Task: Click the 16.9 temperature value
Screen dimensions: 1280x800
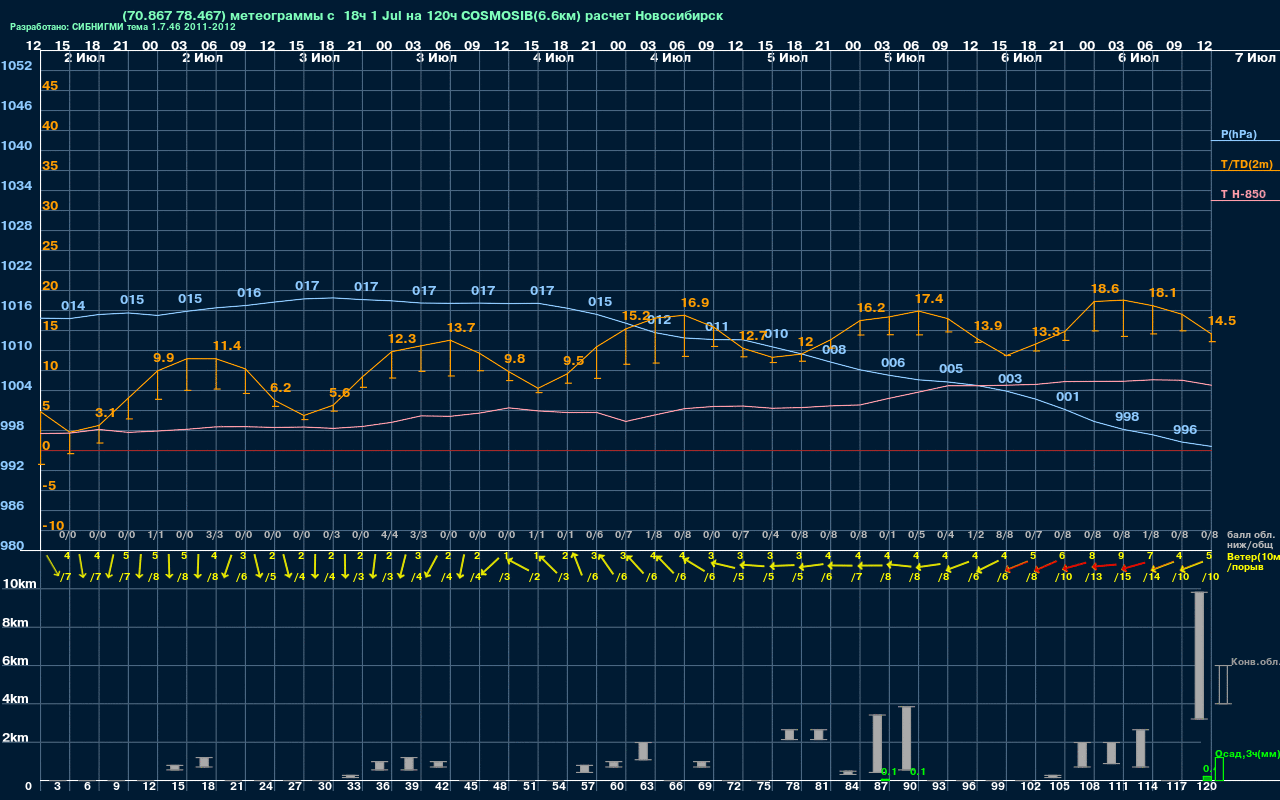Action: [695, 303]
